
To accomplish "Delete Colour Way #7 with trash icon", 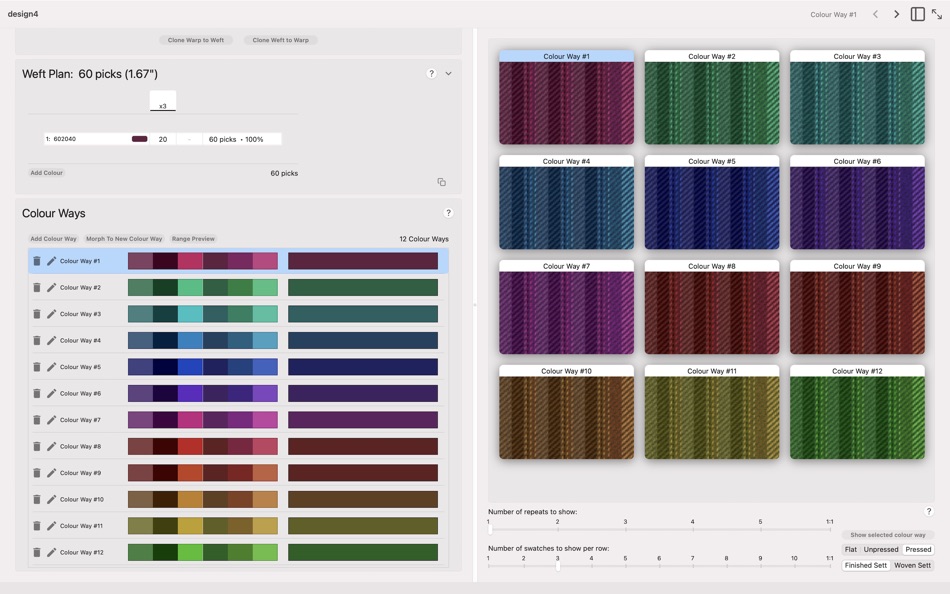I will click(x=36, y=419).
